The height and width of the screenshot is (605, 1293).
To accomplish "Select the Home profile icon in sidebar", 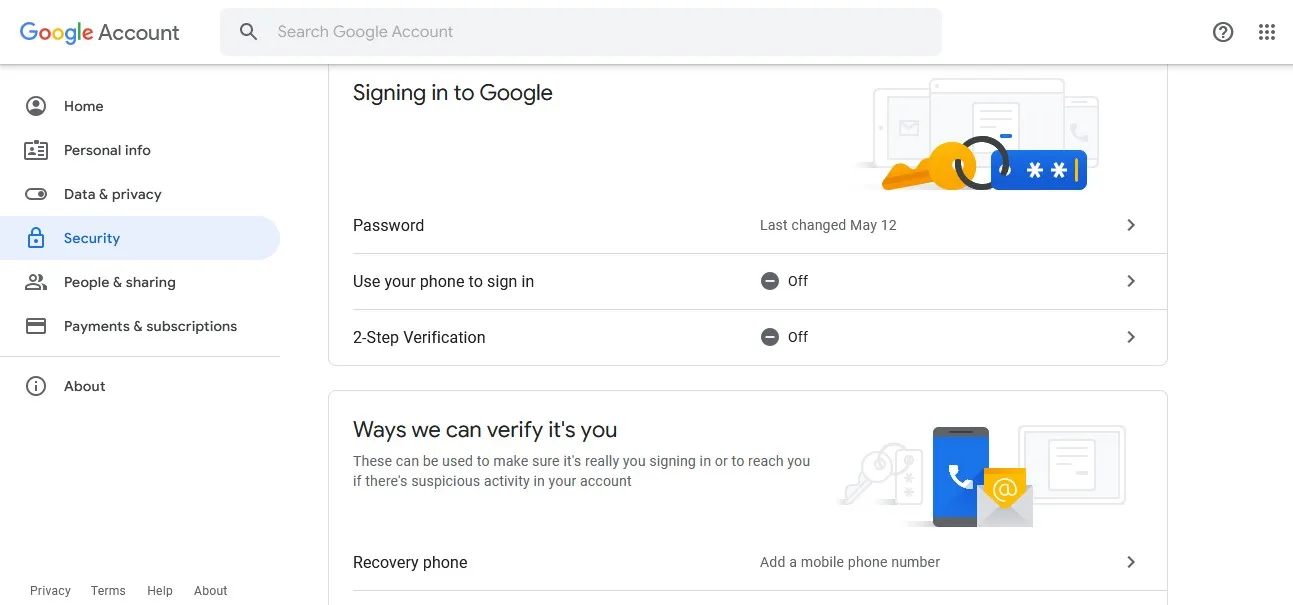I will pos(36,106).
